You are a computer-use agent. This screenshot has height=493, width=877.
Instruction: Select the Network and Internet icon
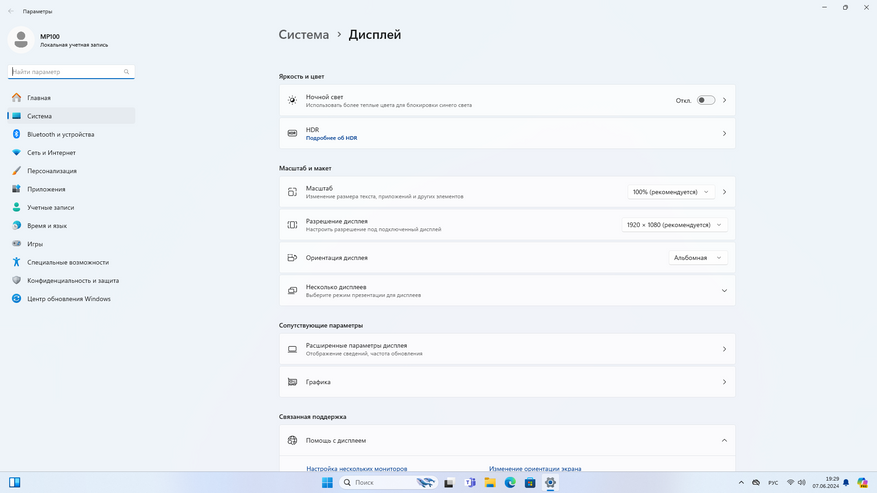pos(16,153)
